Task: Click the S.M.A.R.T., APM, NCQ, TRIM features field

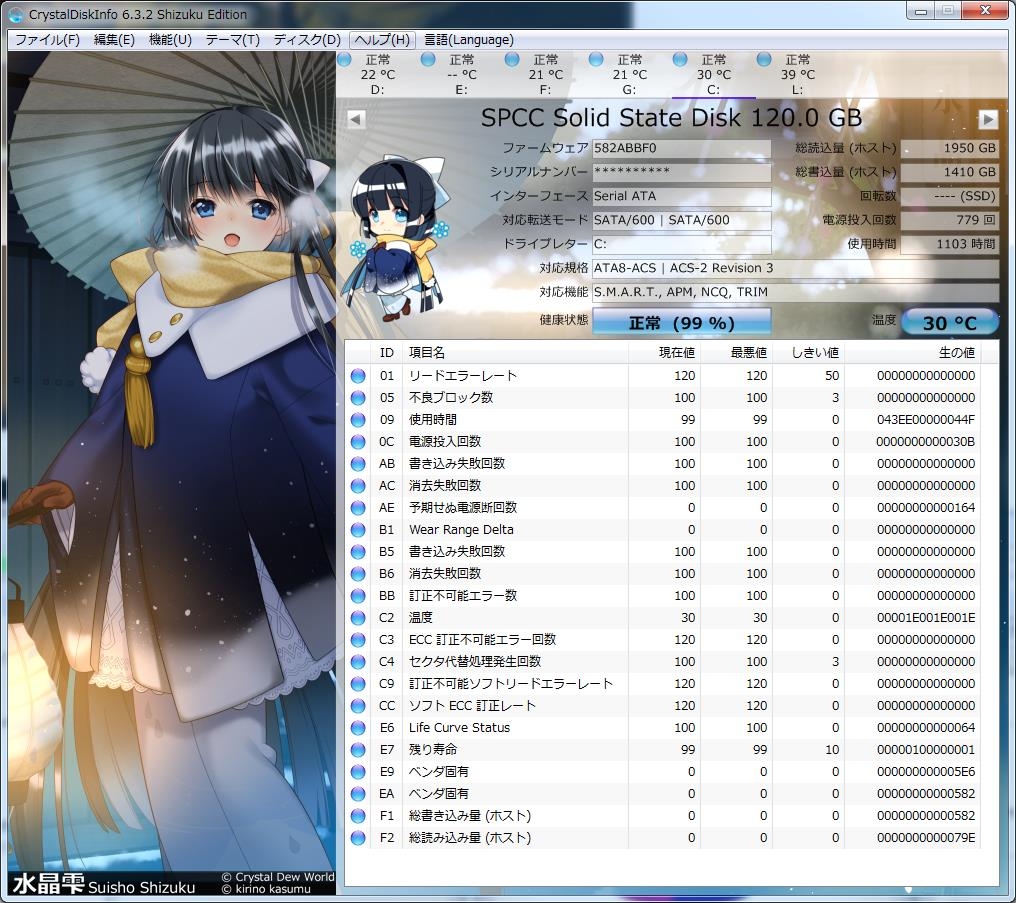Action: pos(795,292)
